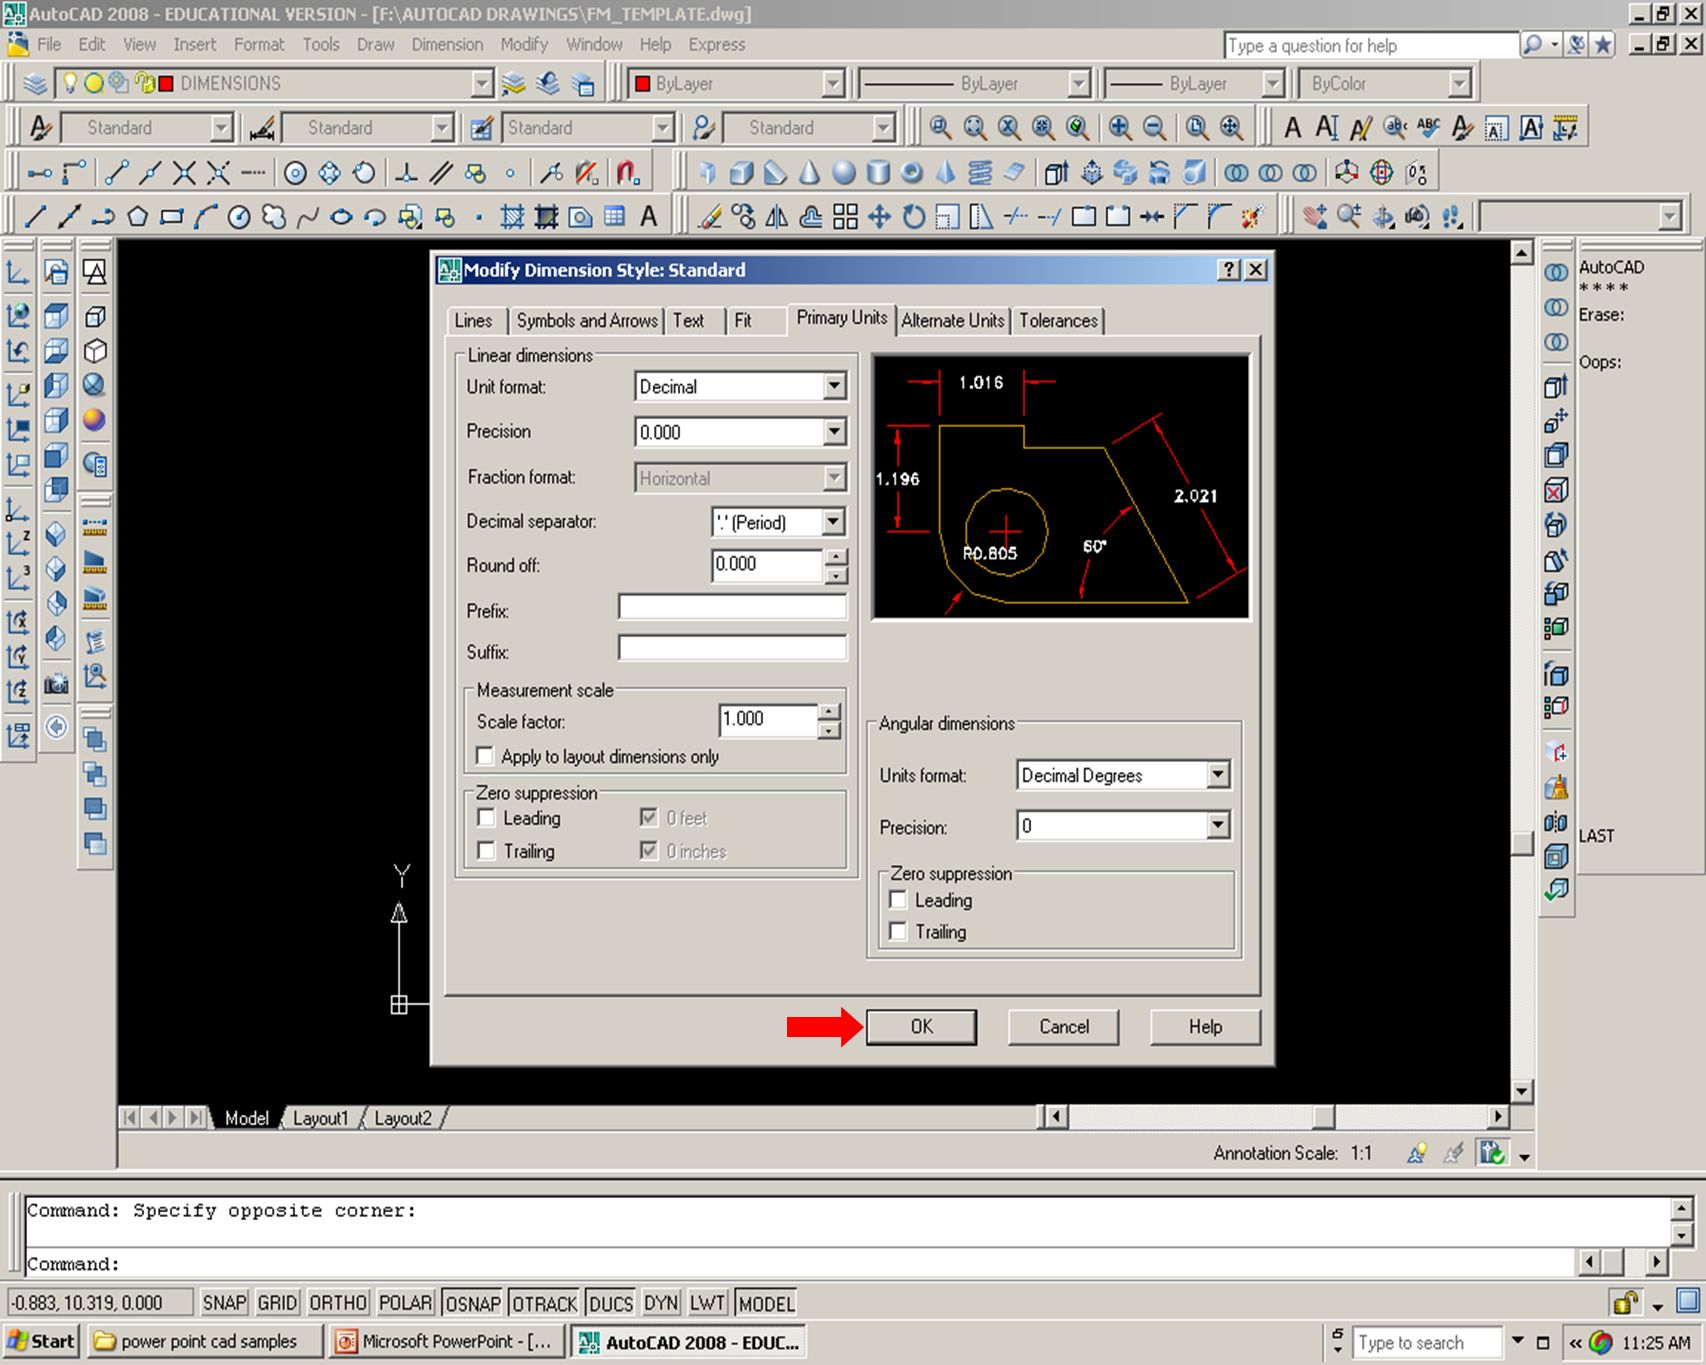Screen dimensions: 1706x1365
Task: Select the Circle draw tool
Action: coord(239,216)
